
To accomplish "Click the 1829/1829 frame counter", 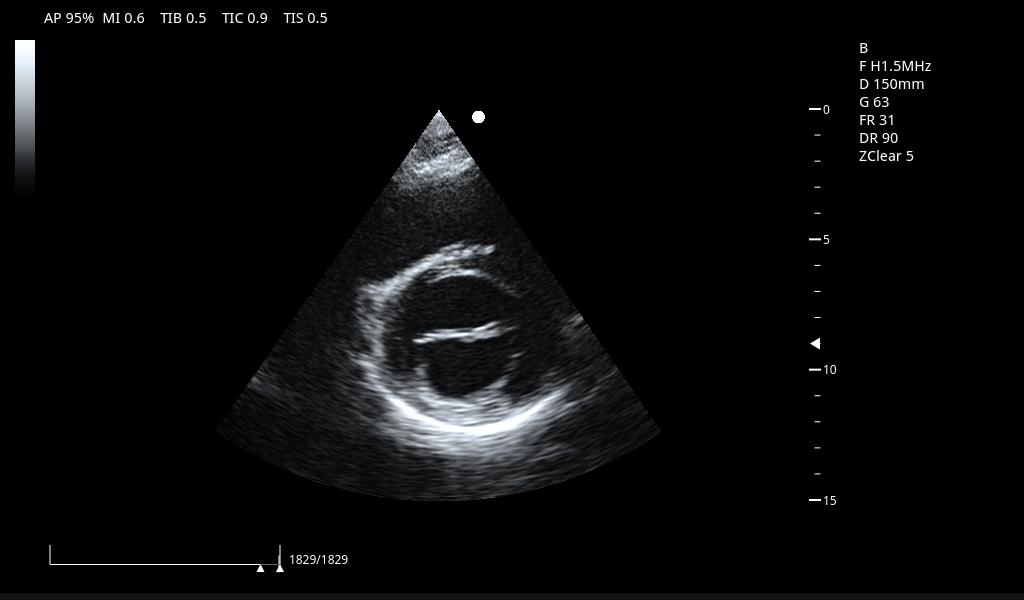I will [x=317, y=560].
